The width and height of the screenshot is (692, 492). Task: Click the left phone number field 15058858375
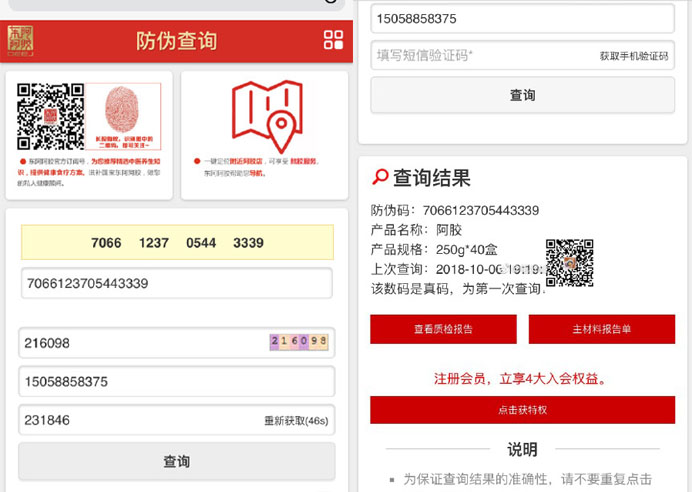177,381
